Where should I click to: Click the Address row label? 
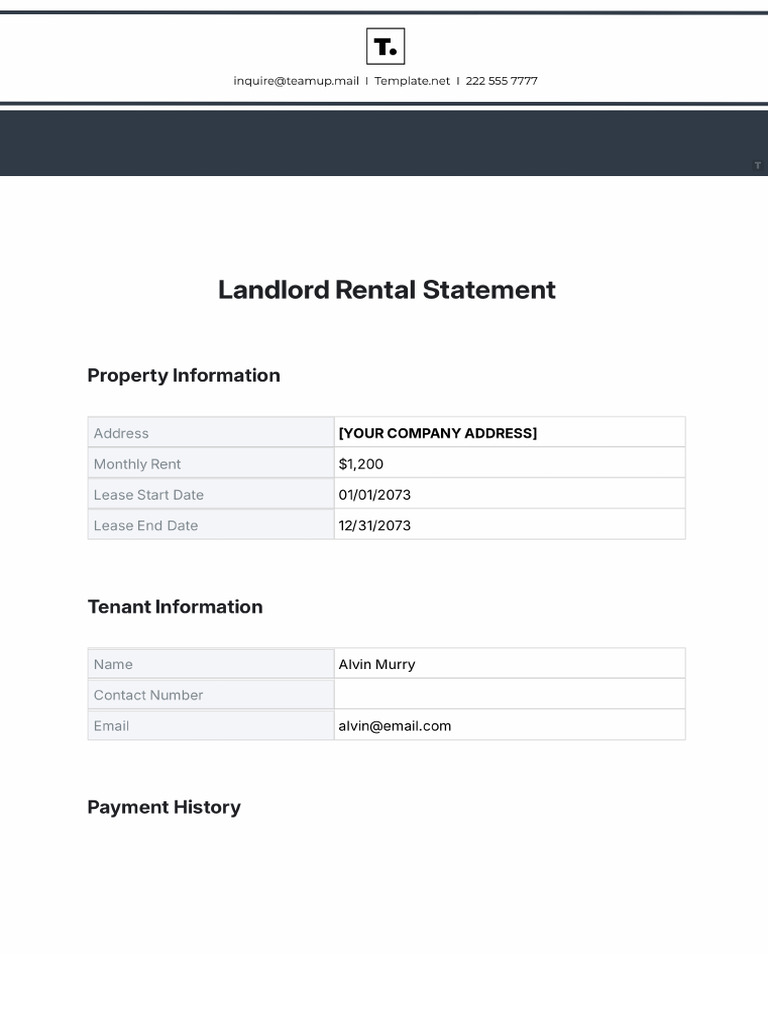pyautogui.click(x=121, y=433)
